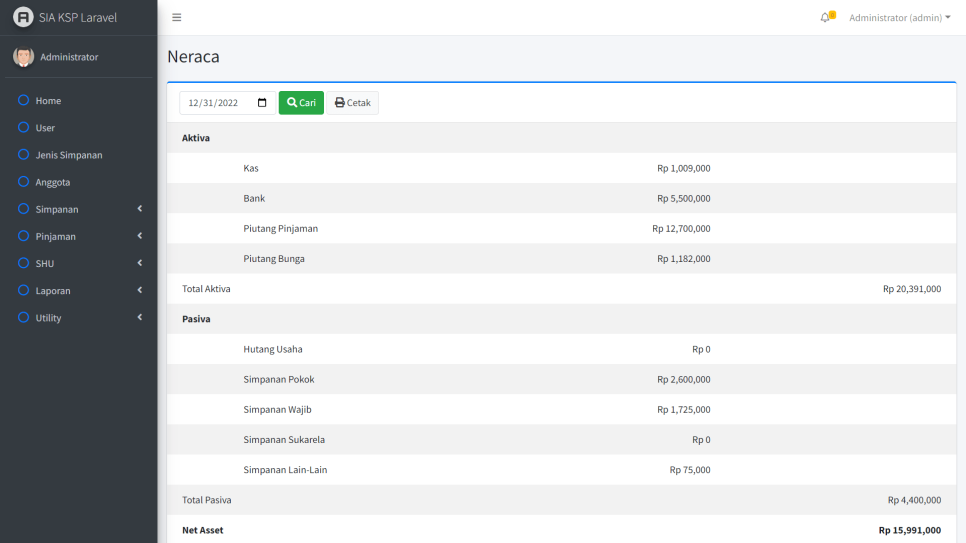The height and width of the screenshot is (543, 966).
Task: Select the Piutang Bunga row label
Action: coord(274,259)
